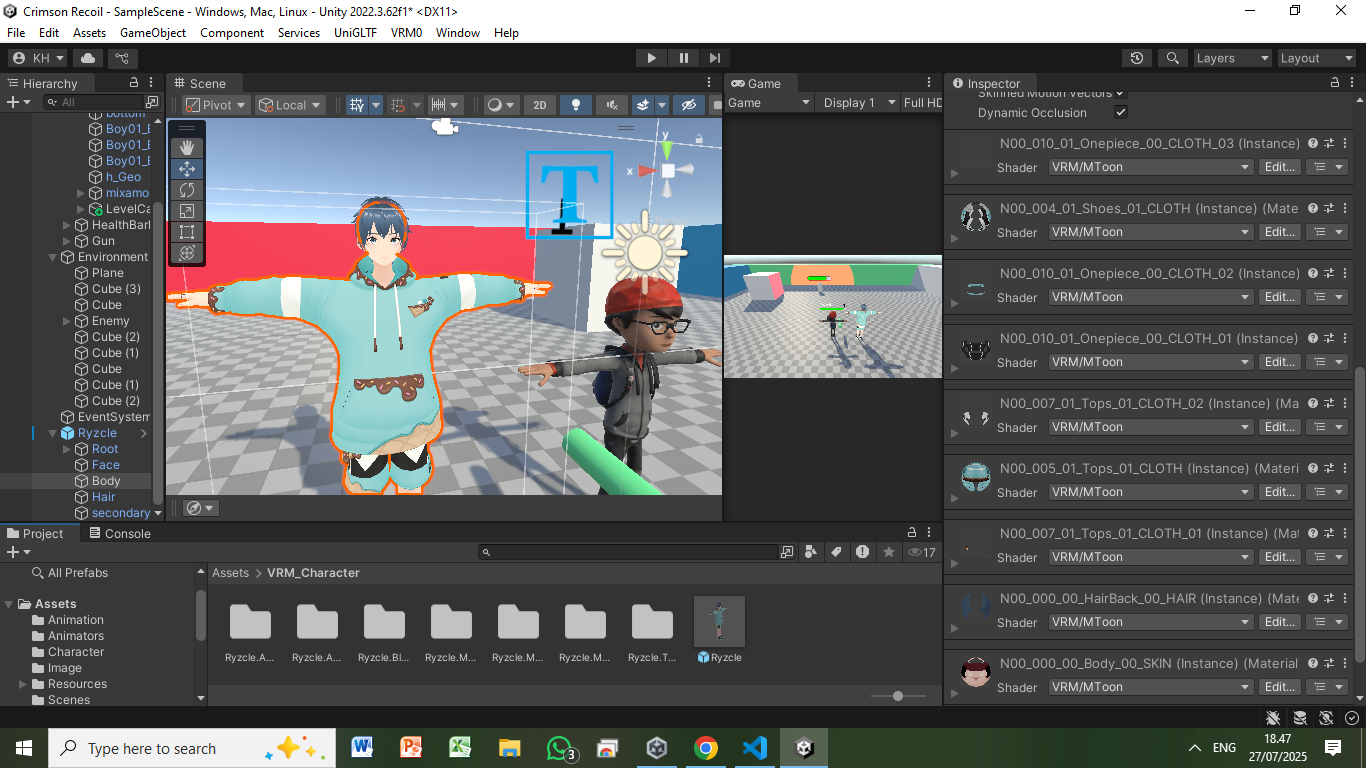Open the Layers dropdown
This screenshot has height=768, width=1366.
pyautogui.click(x=1231, y=58)
